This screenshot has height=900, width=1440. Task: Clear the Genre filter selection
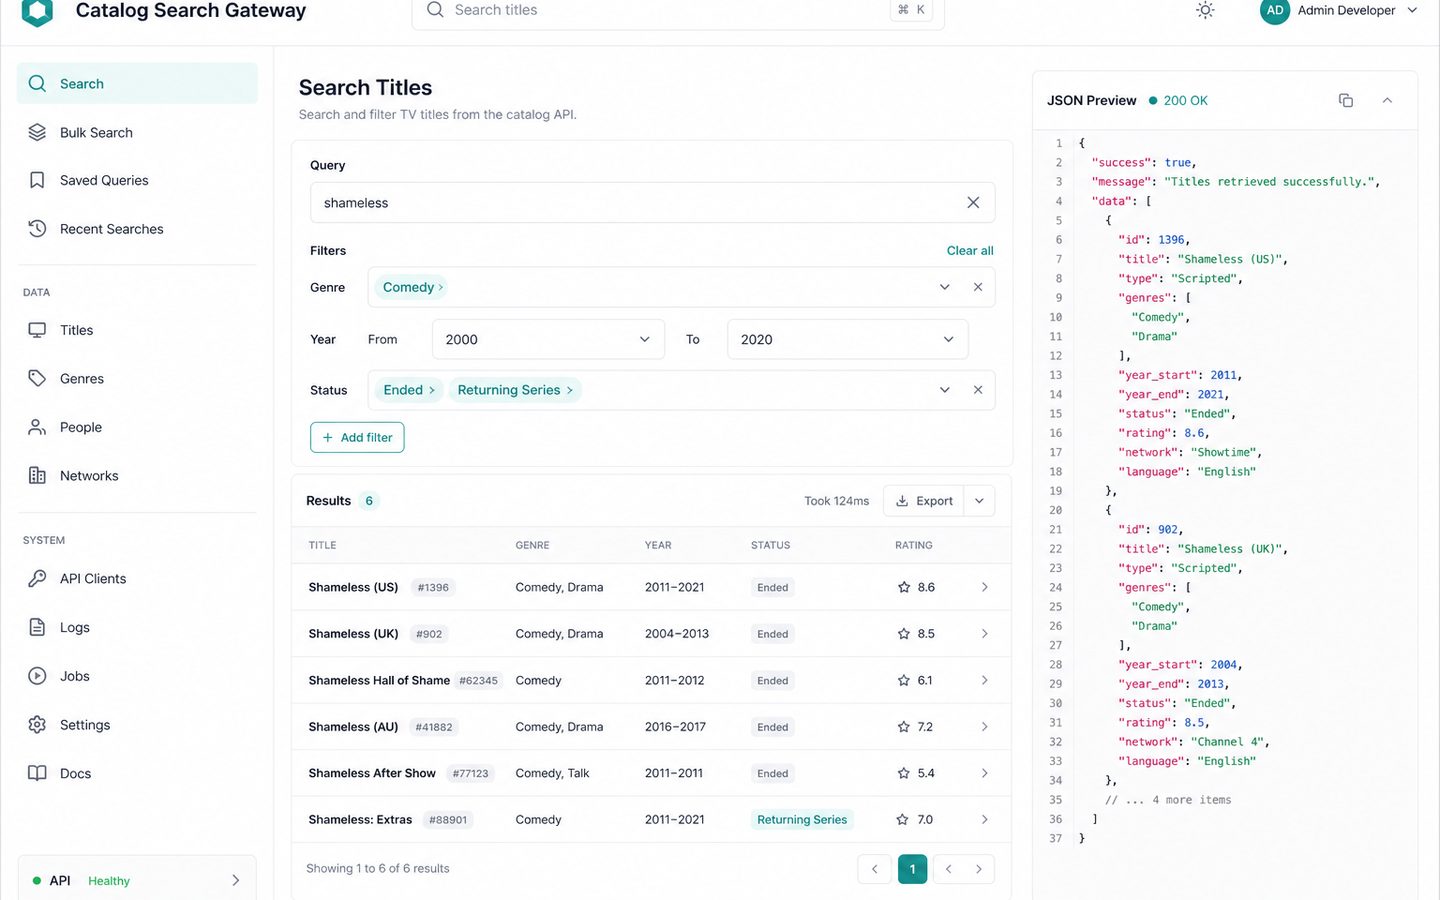pyautogui.click(x=978, y=287)
